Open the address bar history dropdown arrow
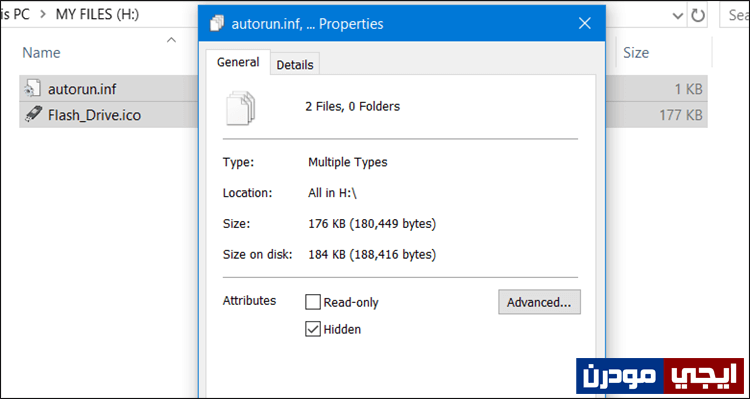Image resolution: width=750 pixels, height=399 pixels. click(x=678, y=16)
